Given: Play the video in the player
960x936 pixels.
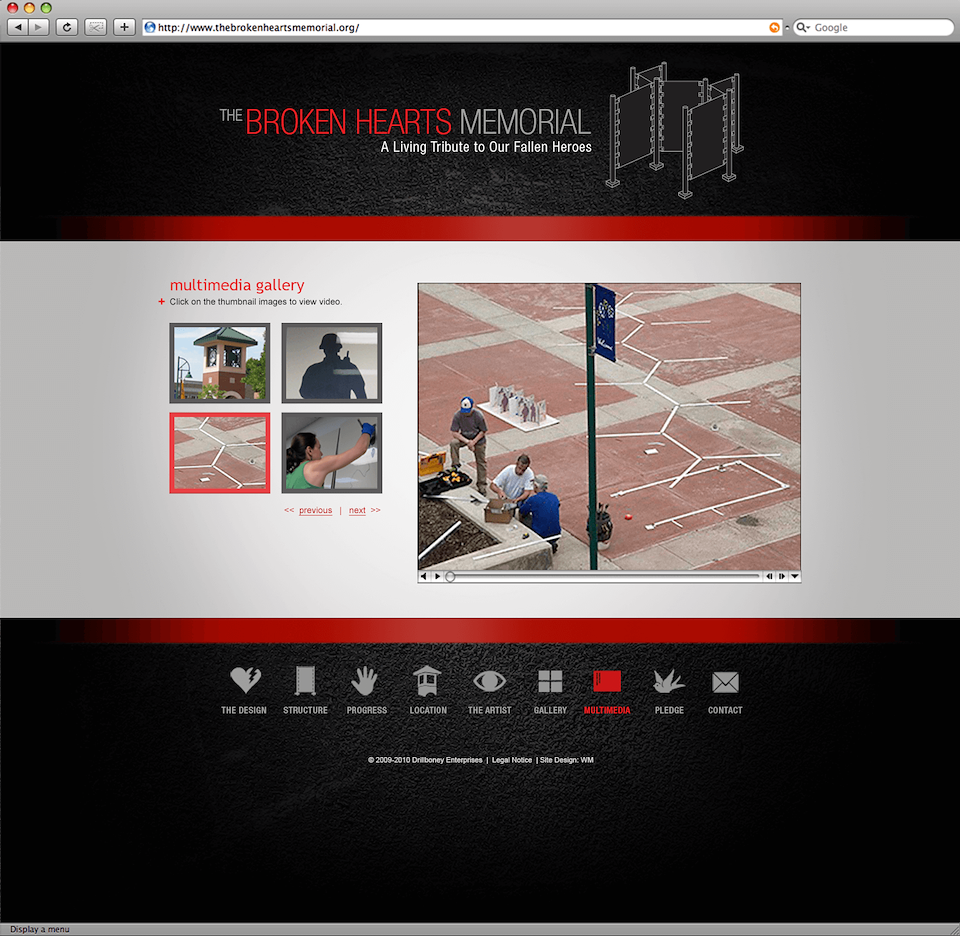Looking at the screenshot, I should 437,576.
